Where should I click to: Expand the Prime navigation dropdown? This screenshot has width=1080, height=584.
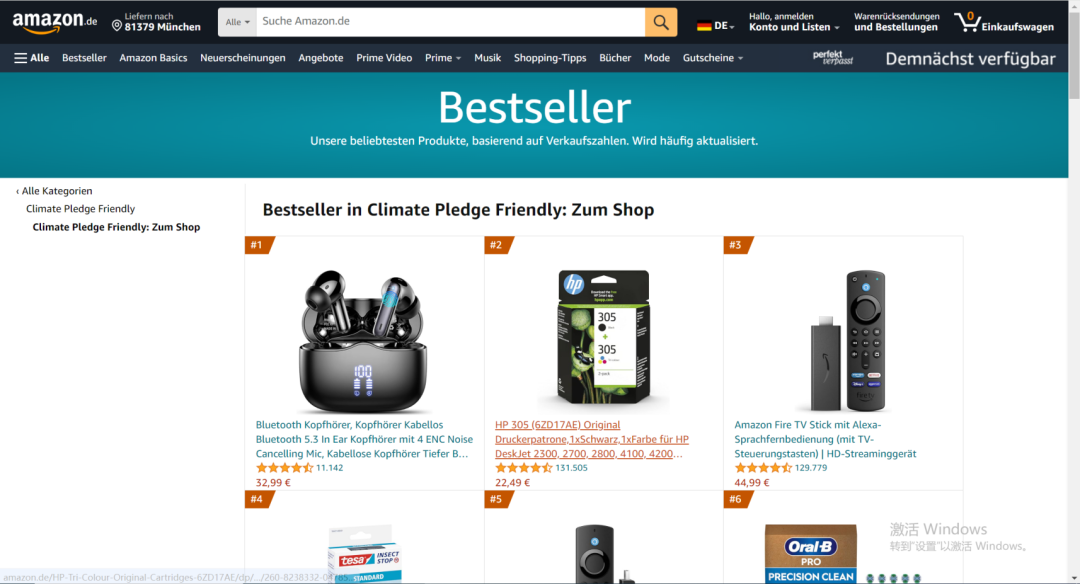(443, 58)
